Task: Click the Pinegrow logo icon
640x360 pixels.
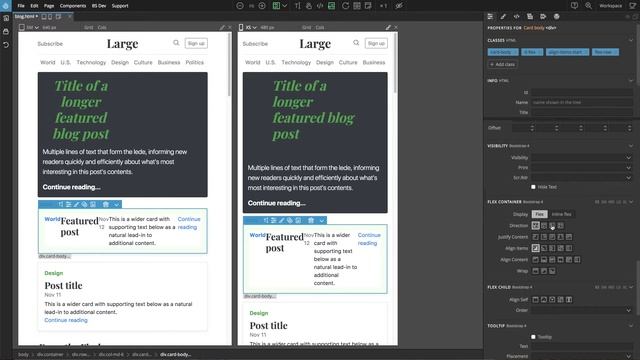Action: [6, 6]
